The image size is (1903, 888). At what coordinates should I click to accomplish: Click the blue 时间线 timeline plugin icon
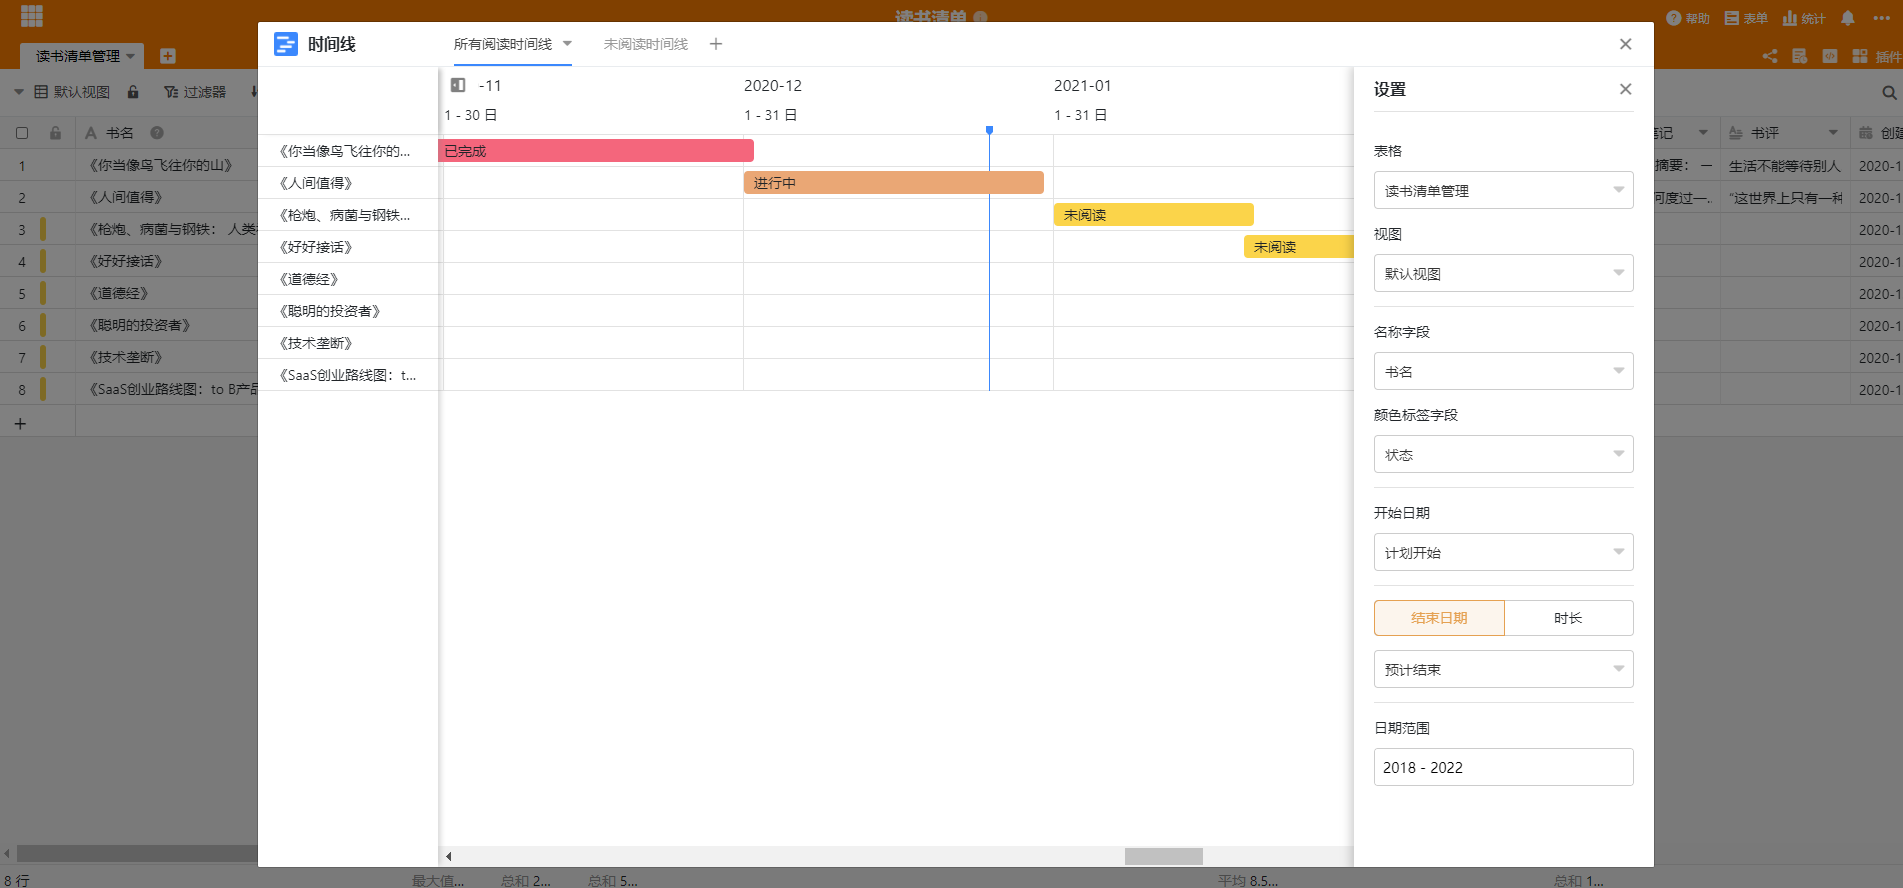(286, 44)
